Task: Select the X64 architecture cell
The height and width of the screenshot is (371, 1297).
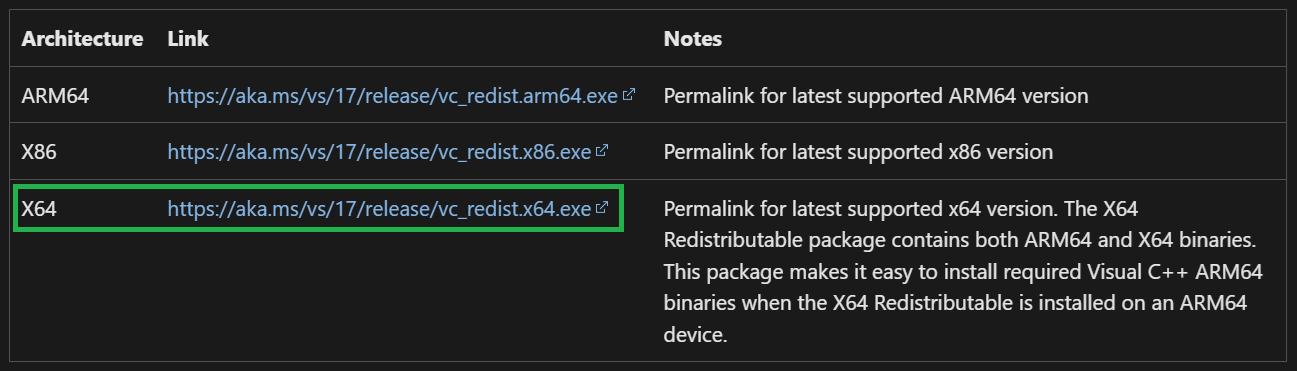Action: (x=38, y=208)
